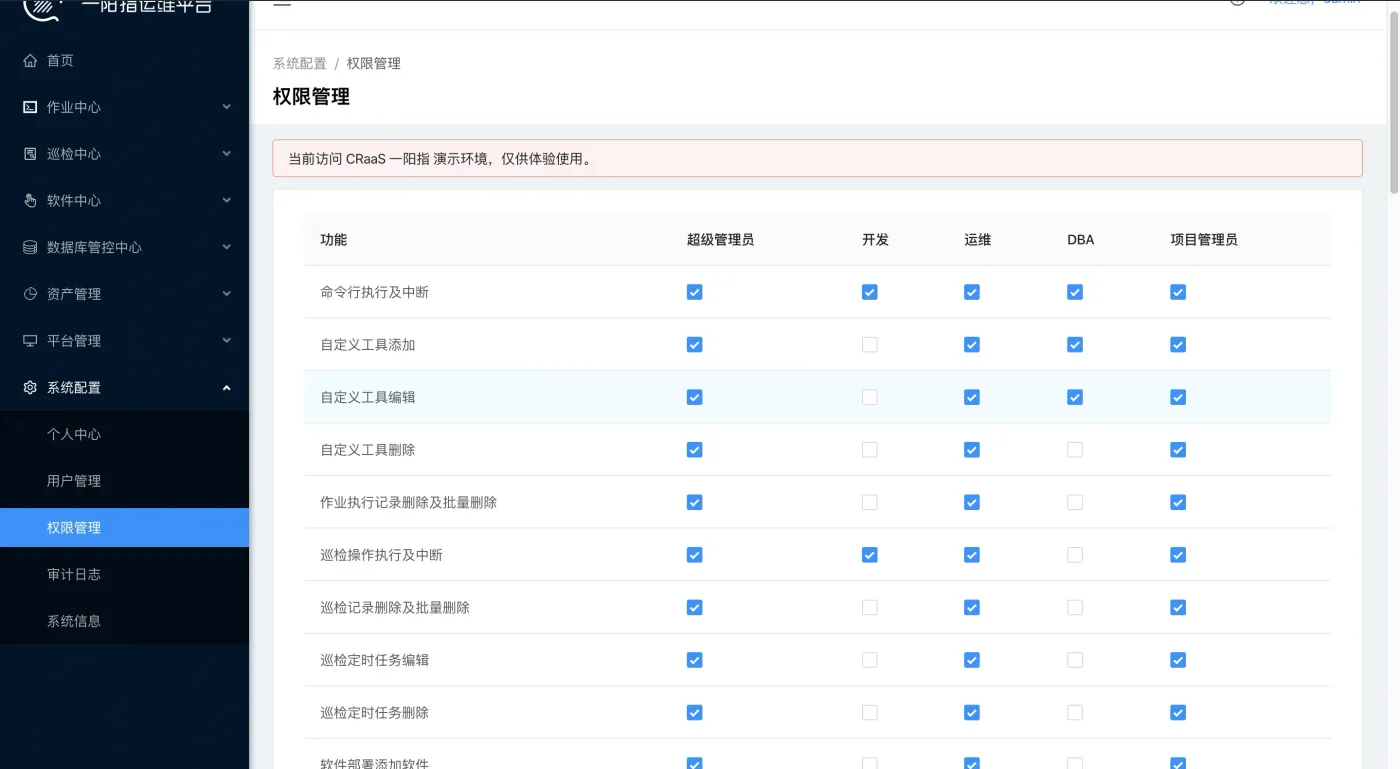Click the 作业执行记录删除及批量删除 row label
Image resolution: width=1400 pixels, height=769 pixels.
click(x=409, y=502)
